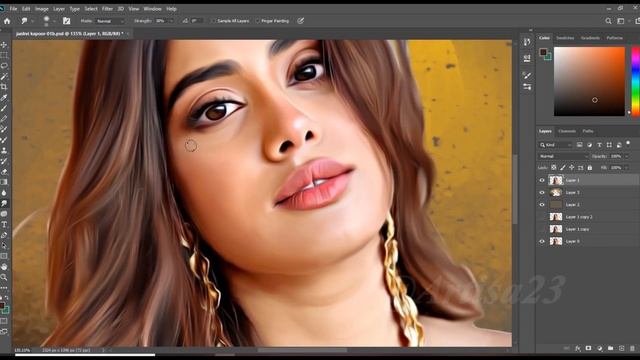Open the tool preset picker arrow
This screenshot has height=360, width=640.
coord(32,21)
